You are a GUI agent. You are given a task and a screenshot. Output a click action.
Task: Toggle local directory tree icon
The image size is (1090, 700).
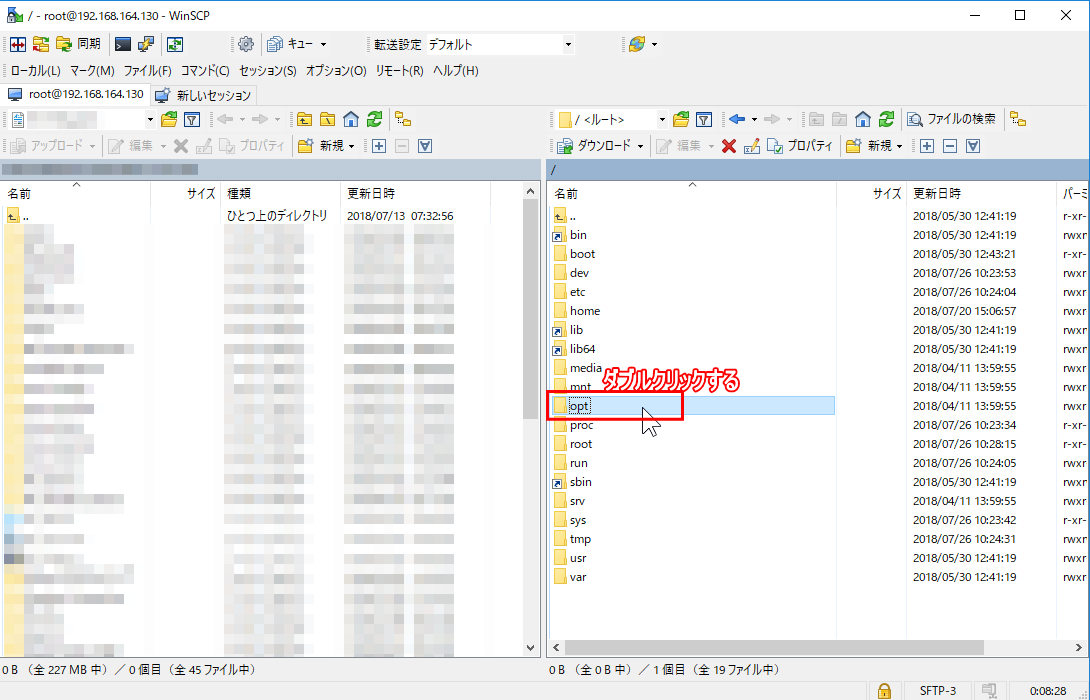click(x=403, y=120)
